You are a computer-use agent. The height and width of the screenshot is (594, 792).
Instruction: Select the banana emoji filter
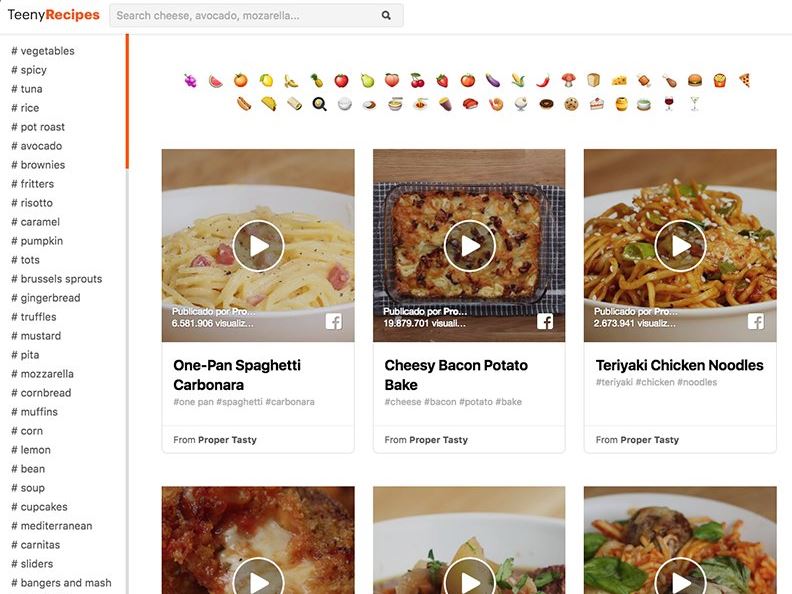click(x=291, y=80)
